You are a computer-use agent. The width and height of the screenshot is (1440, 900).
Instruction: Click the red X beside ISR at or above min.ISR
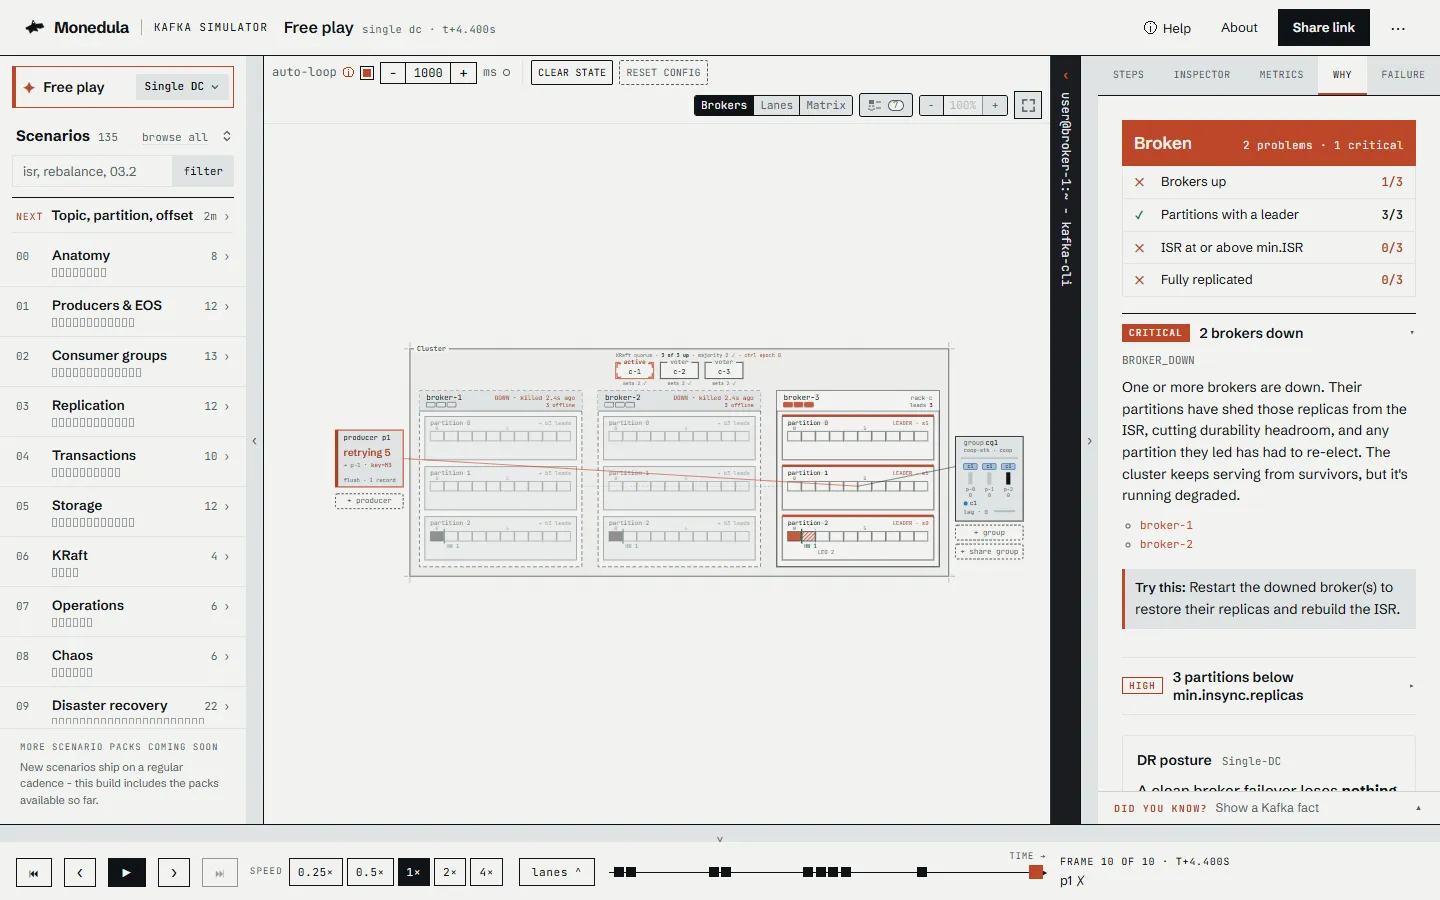coord(1139,248)
